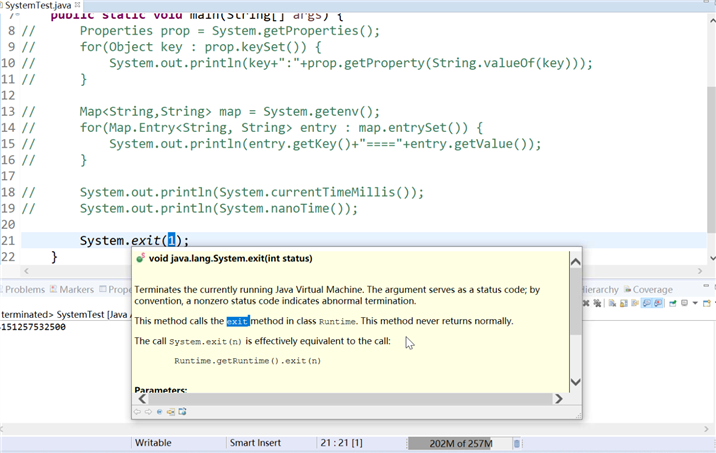Image resolution: width=716 pixels, height=453 pixels.
Task: Toggle Word Wrap icon in Console toolbar
Action: [x=635, y=303]
